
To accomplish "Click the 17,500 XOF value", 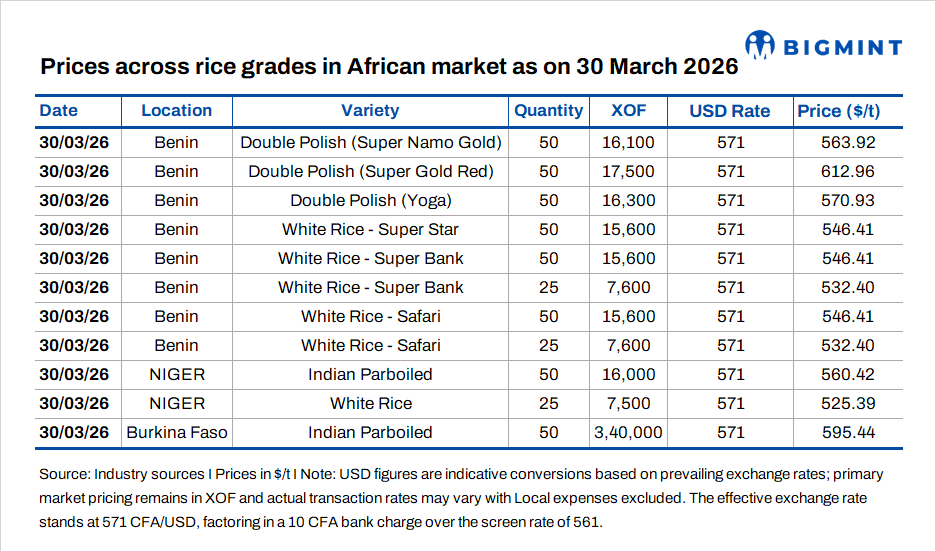I will coord(628,172).
